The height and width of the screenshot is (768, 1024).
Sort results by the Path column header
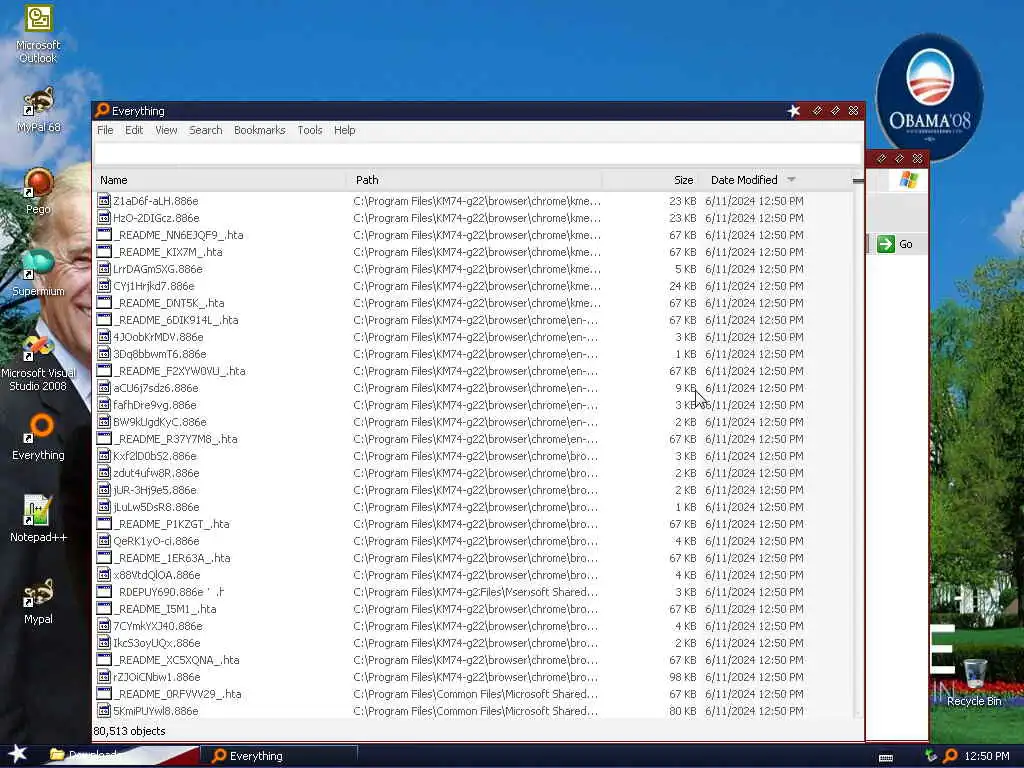(474, 180)
